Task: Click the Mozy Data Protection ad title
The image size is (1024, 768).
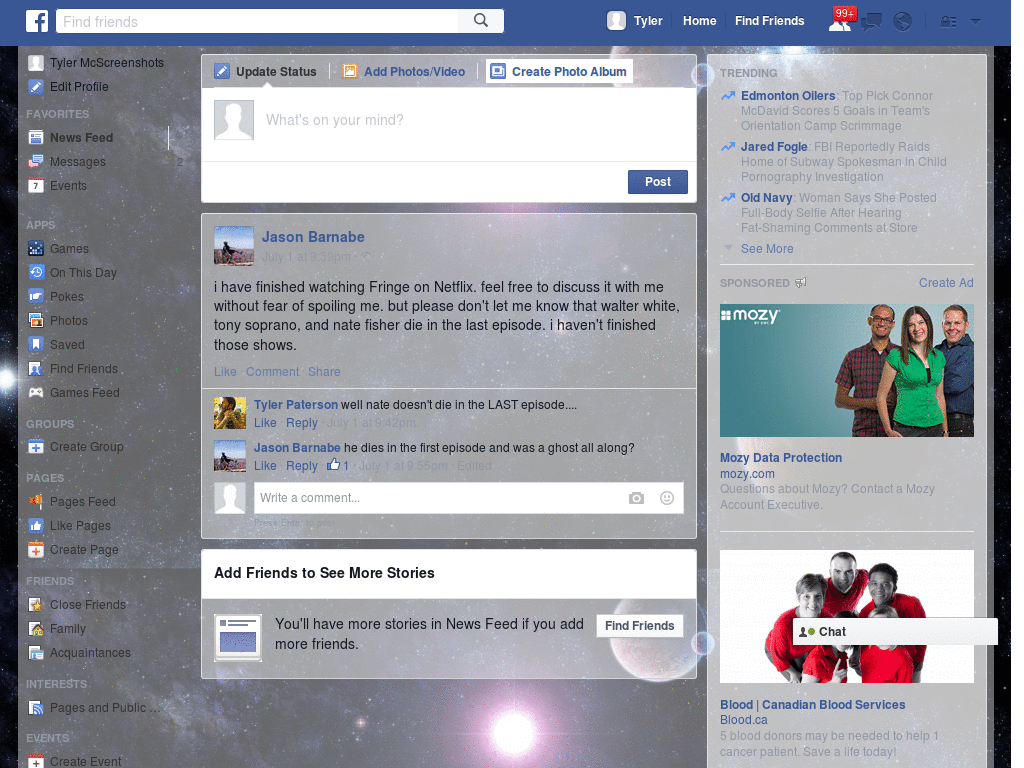Action: pos(780,458)
